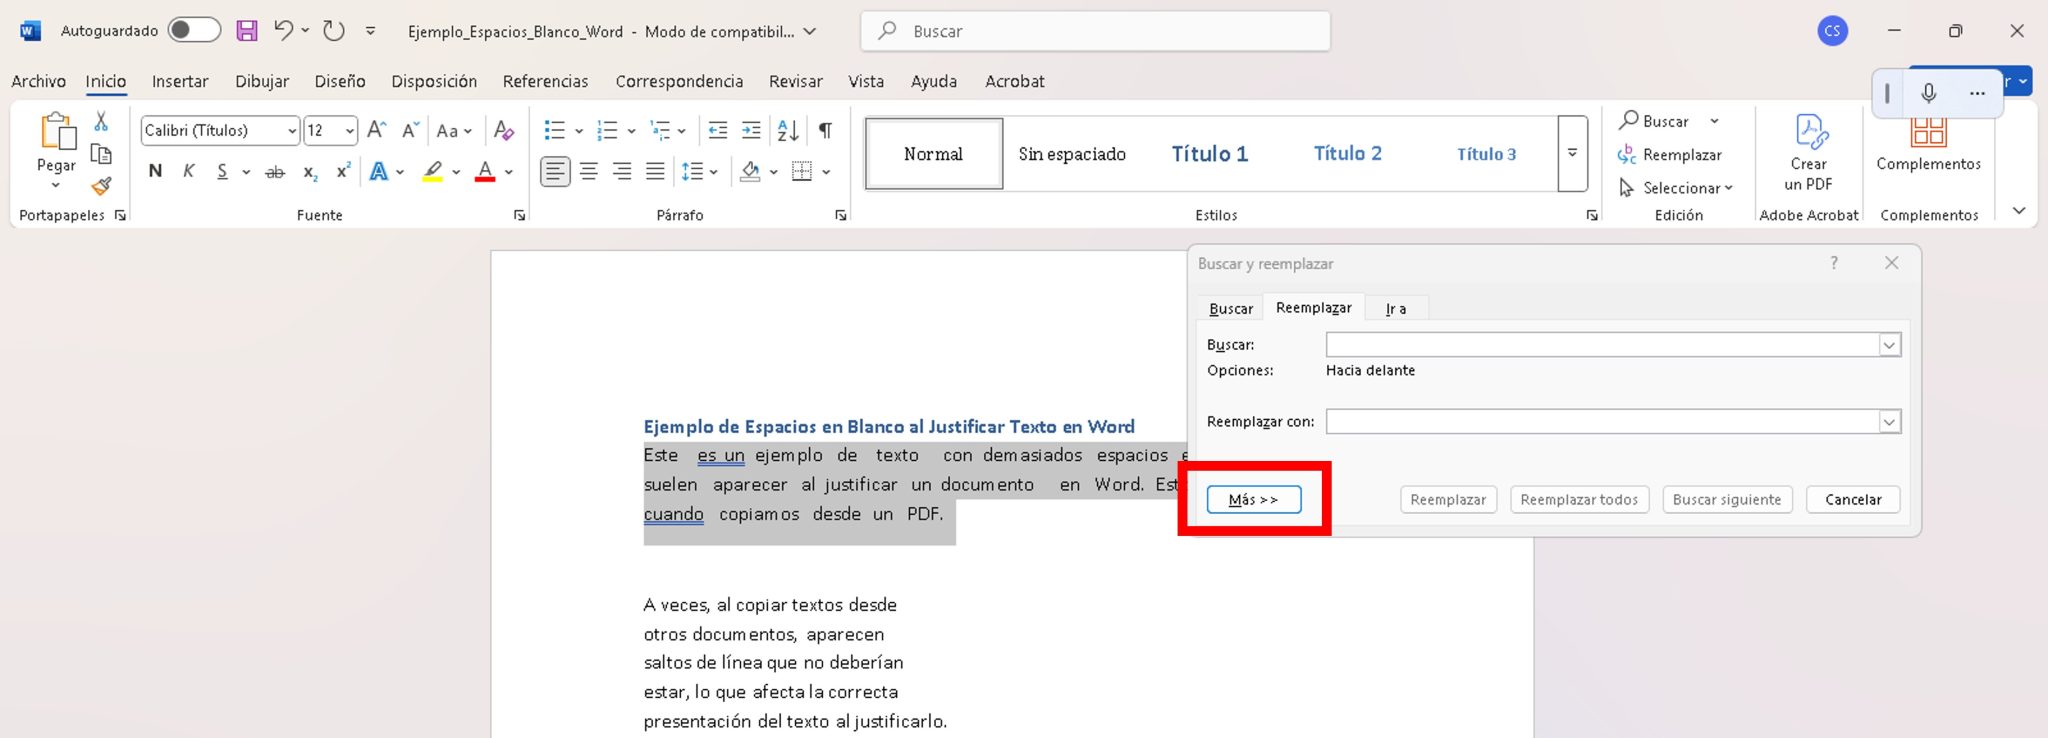Click Buscar siguiente button
The height and width of the screenshot is (738, 2048).
click(x=1727, y=499)
